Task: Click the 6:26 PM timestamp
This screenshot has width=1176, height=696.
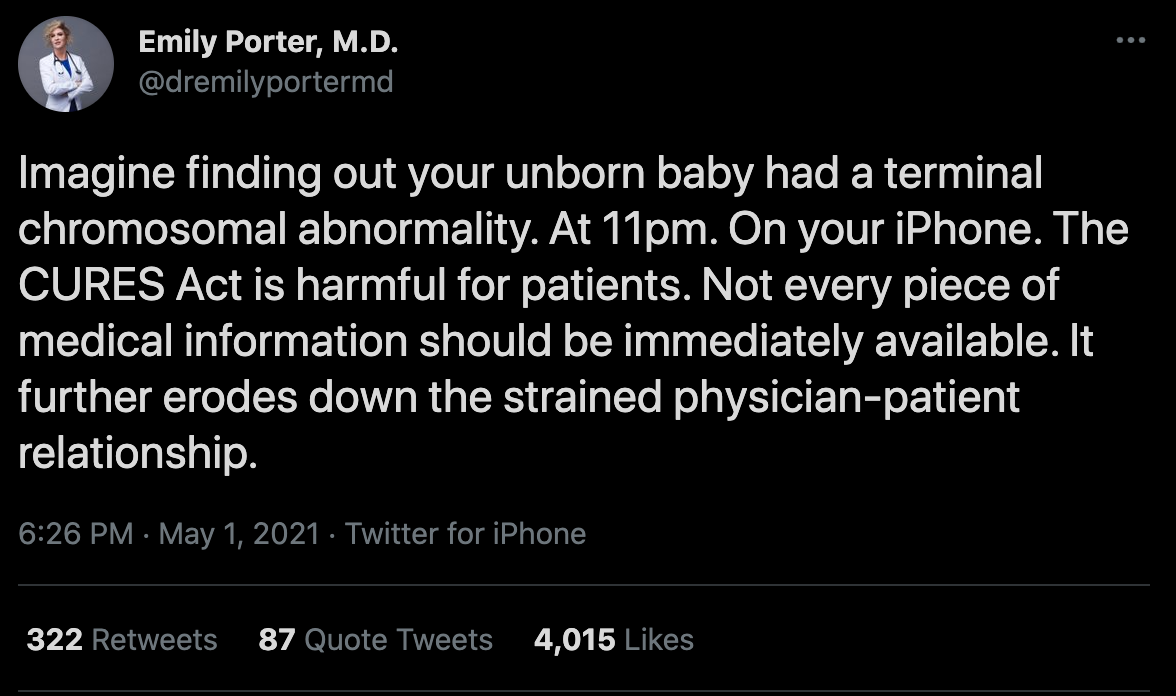Action: (75, 534)
